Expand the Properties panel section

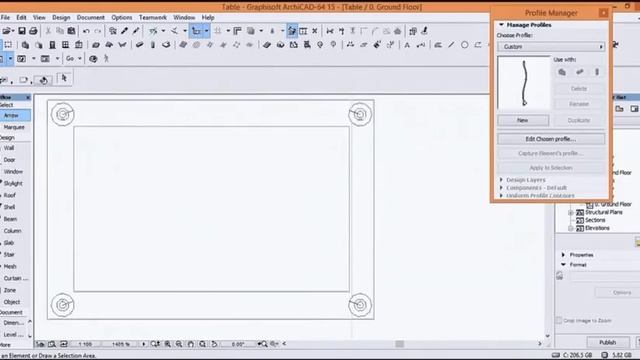(564, 255)
